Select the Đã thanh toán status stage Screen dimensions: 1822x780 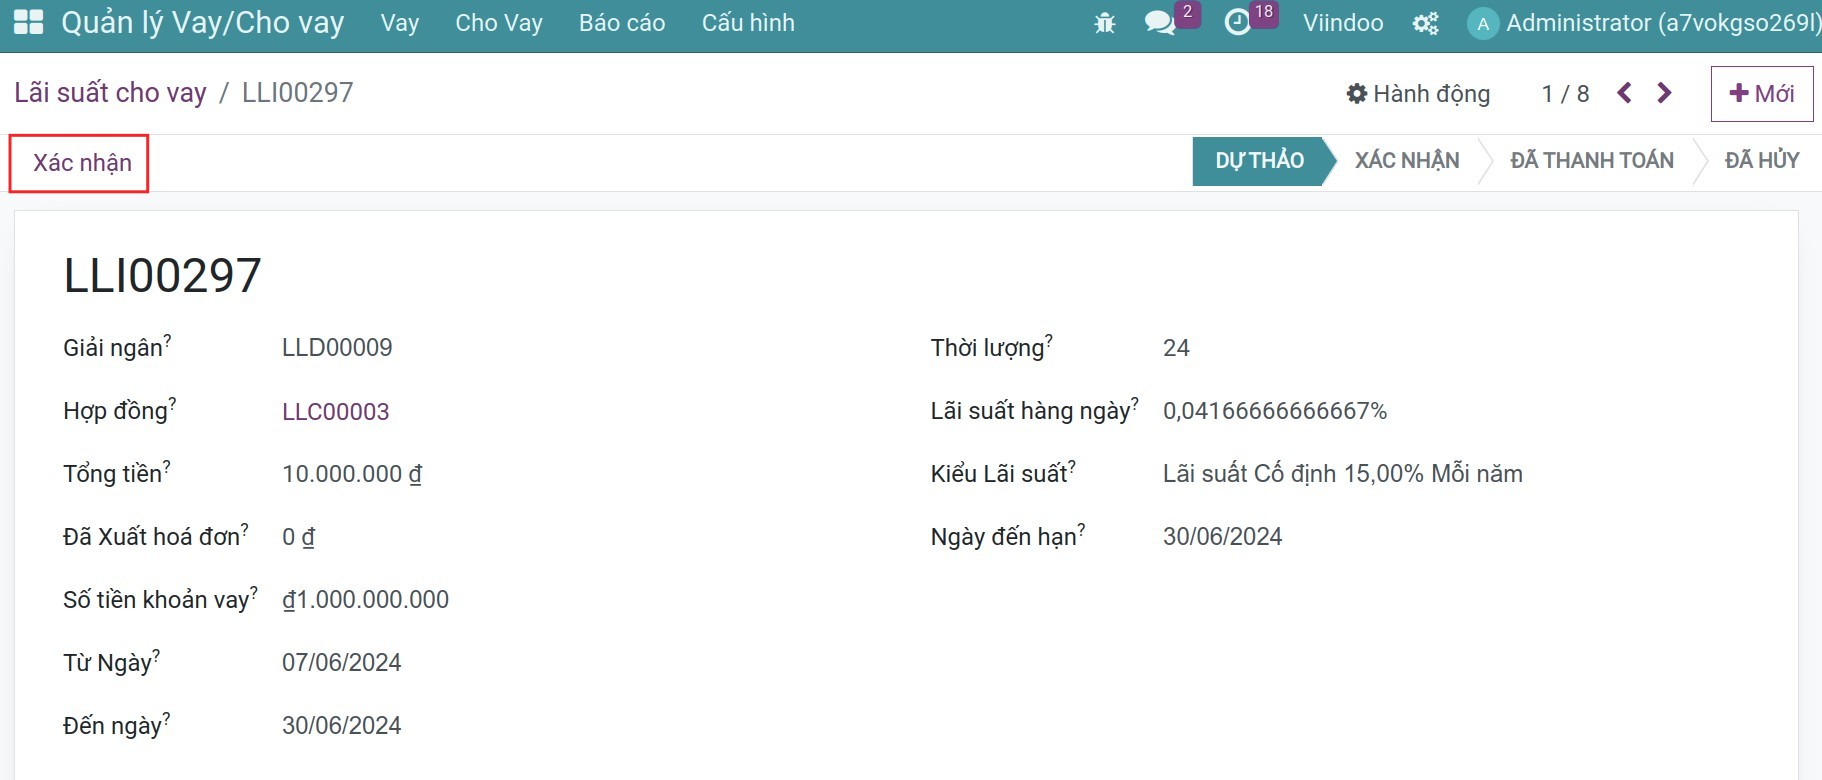[x=1592, y=161]
